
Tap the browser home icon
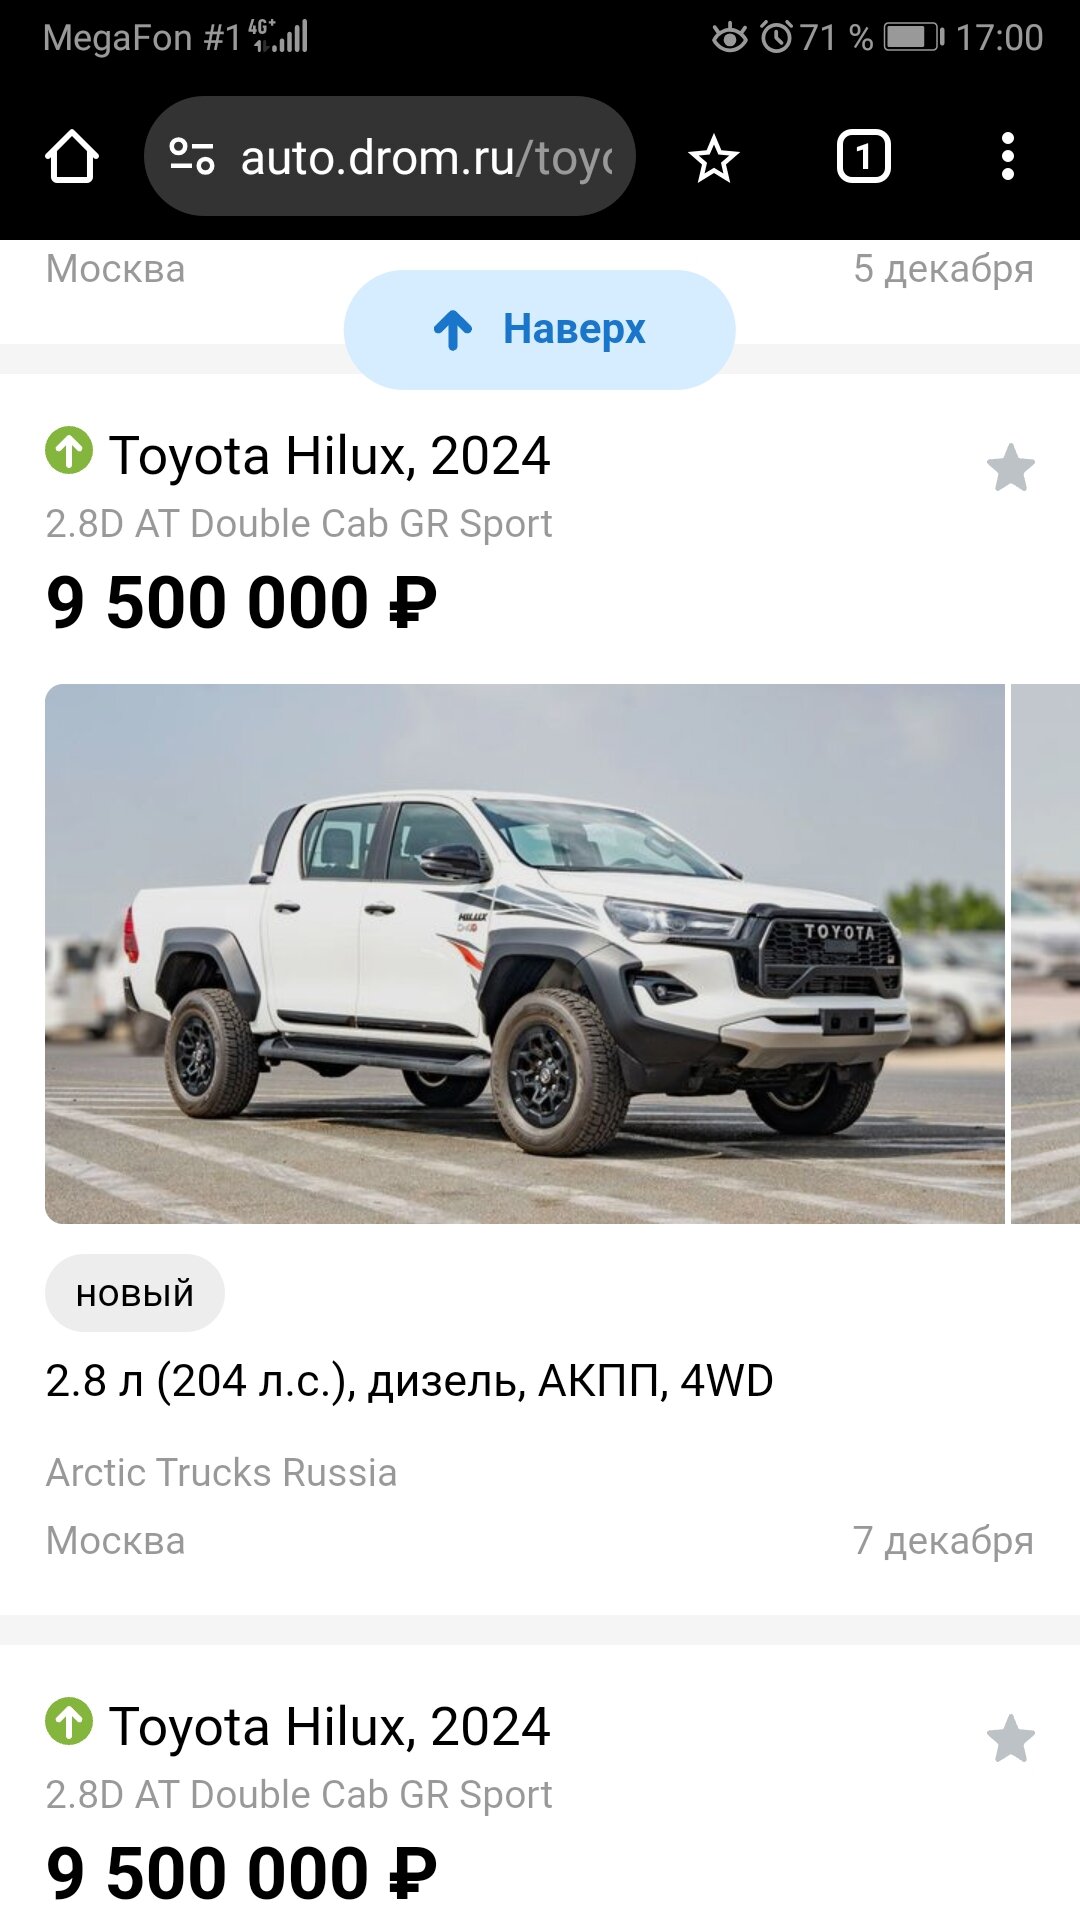click(x=72, y=157)
